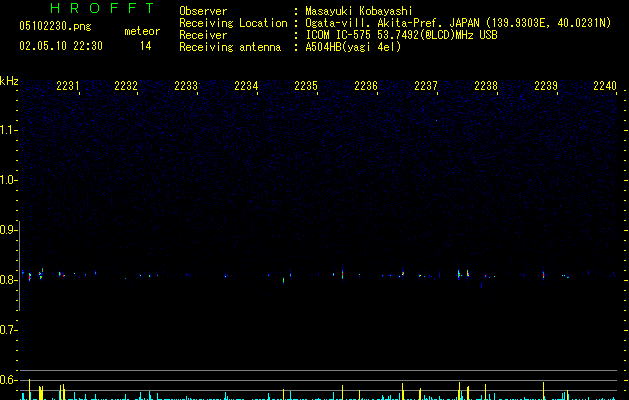Click the Observer label

click(x=203, y=11)
